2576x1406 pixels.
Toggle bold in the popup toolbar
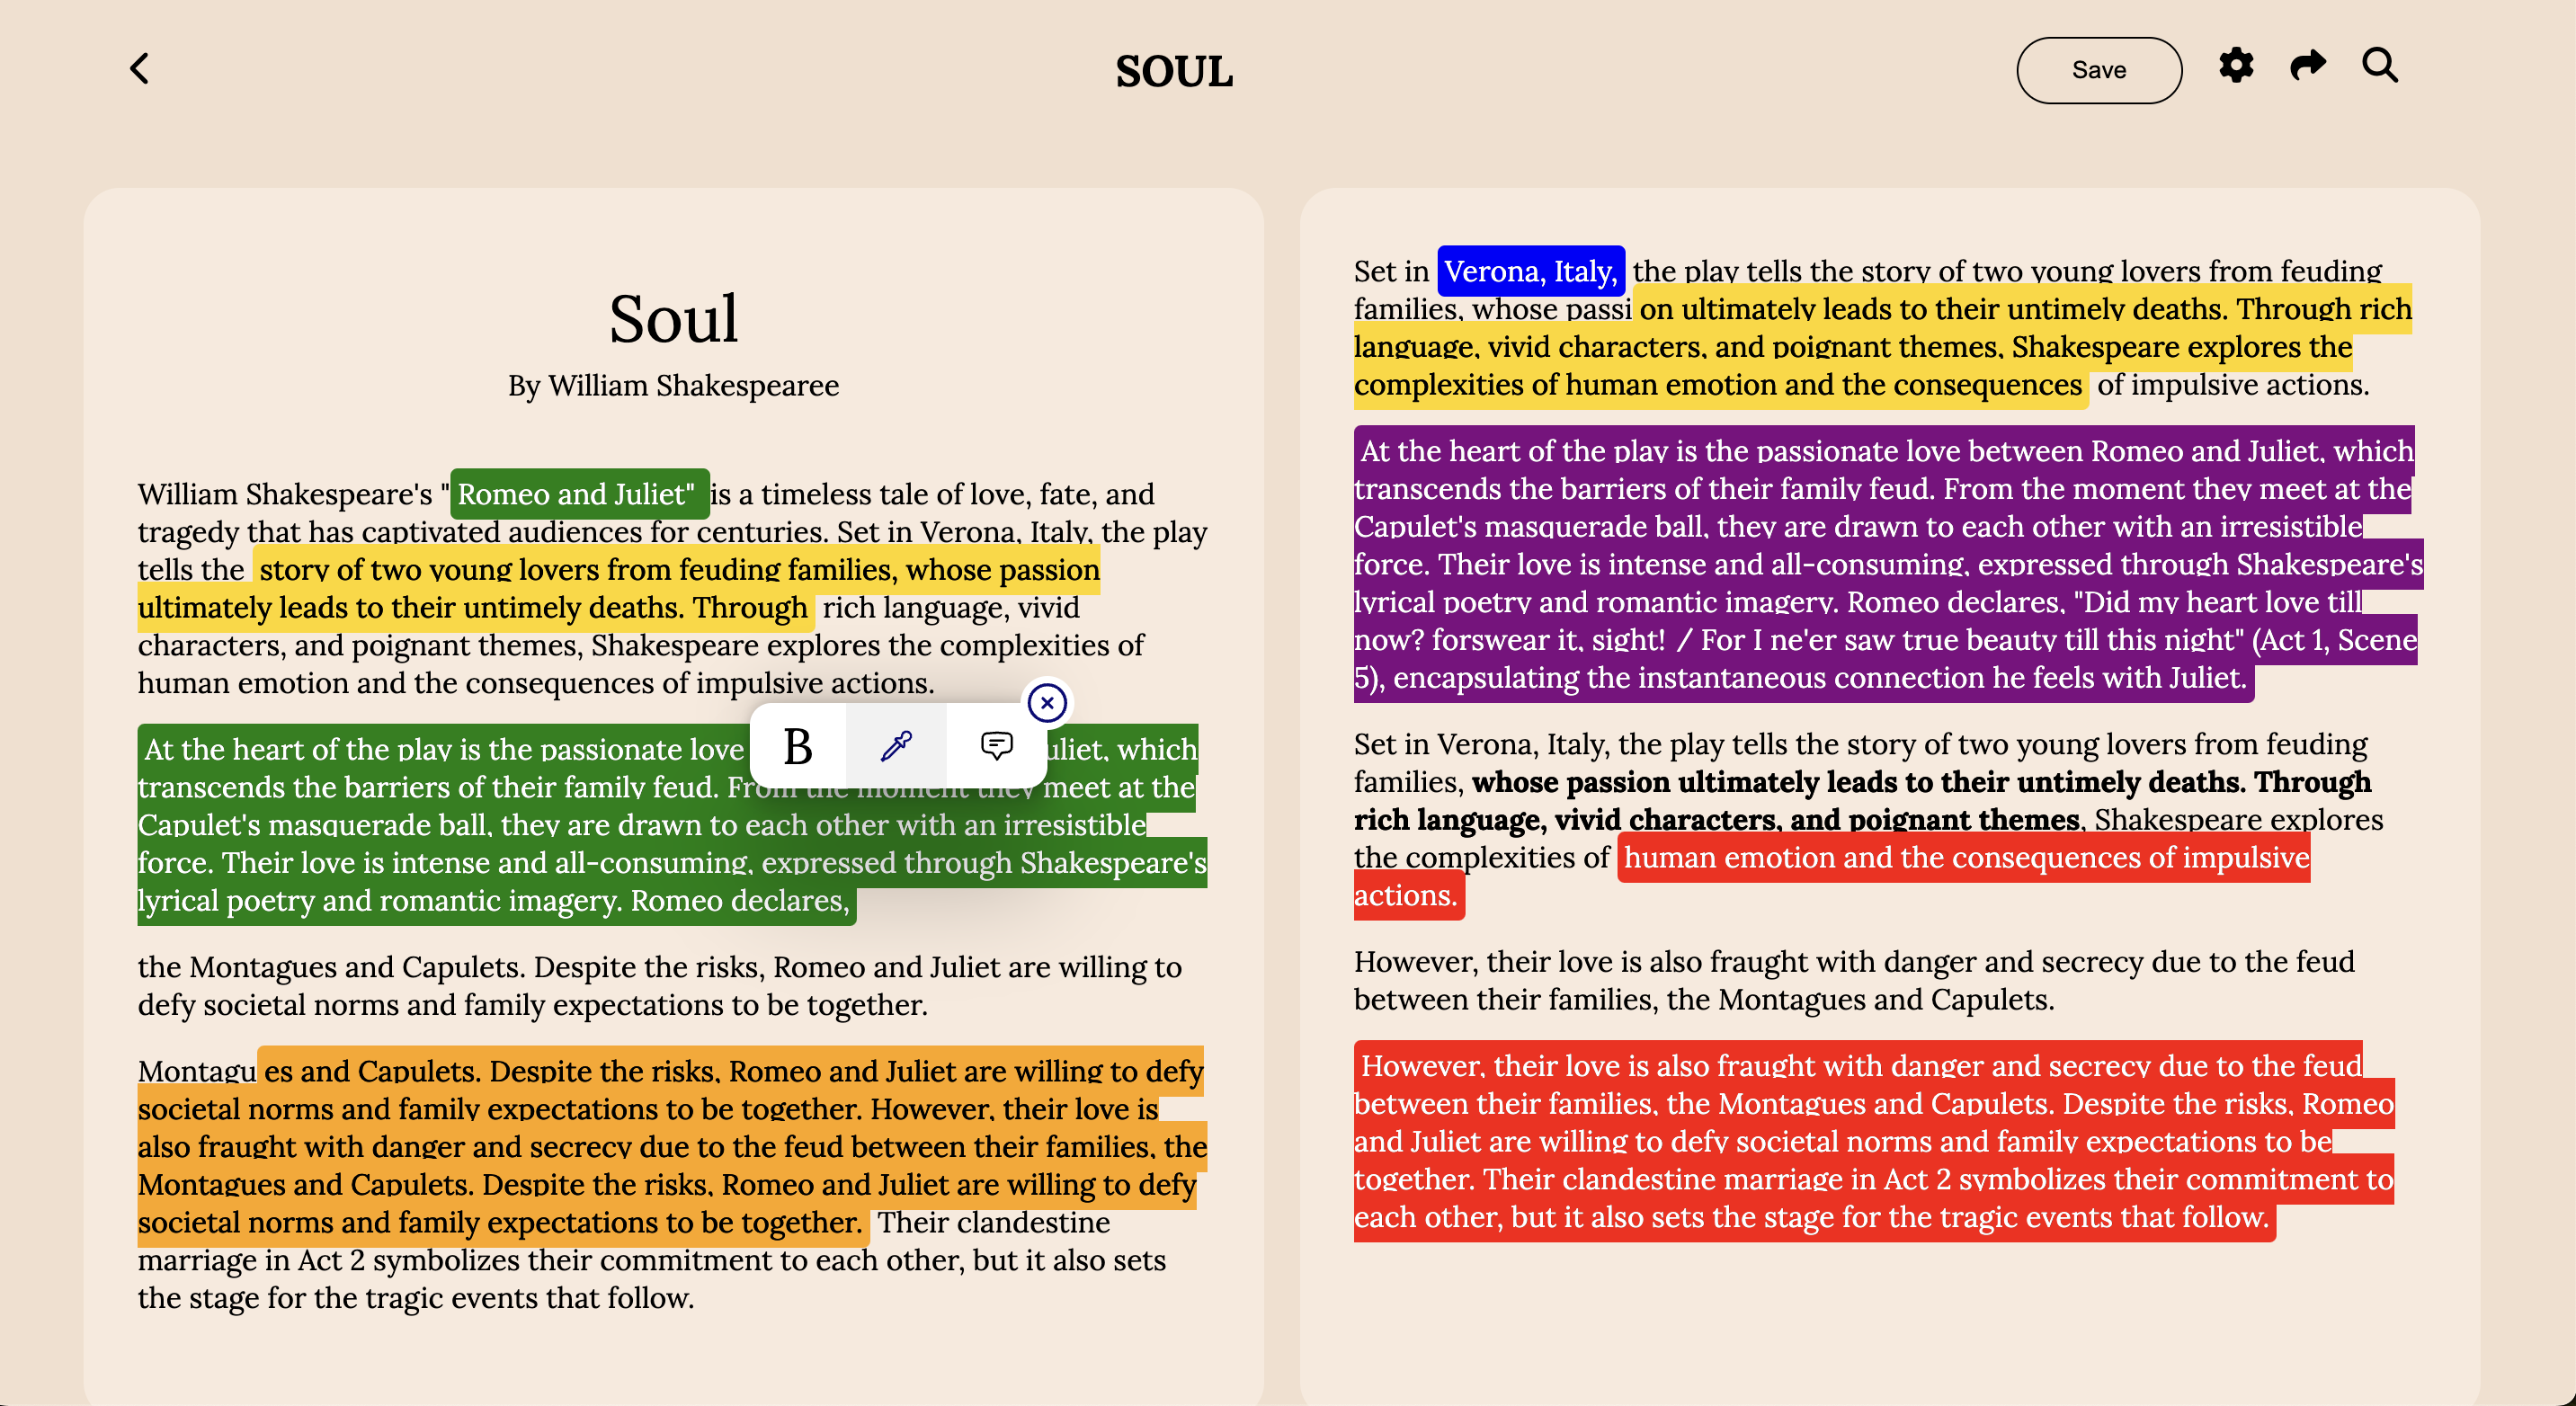click(798, 746)
